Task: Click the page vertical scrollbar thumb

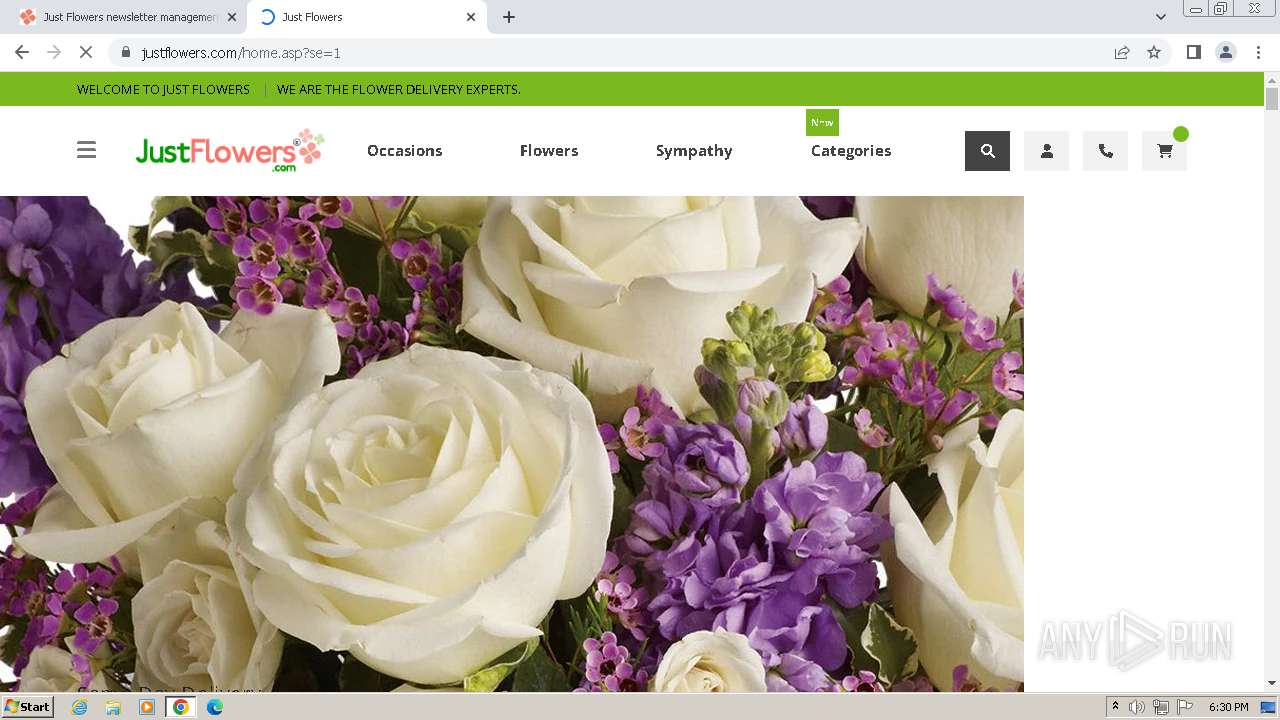Action: [1272, 98]
